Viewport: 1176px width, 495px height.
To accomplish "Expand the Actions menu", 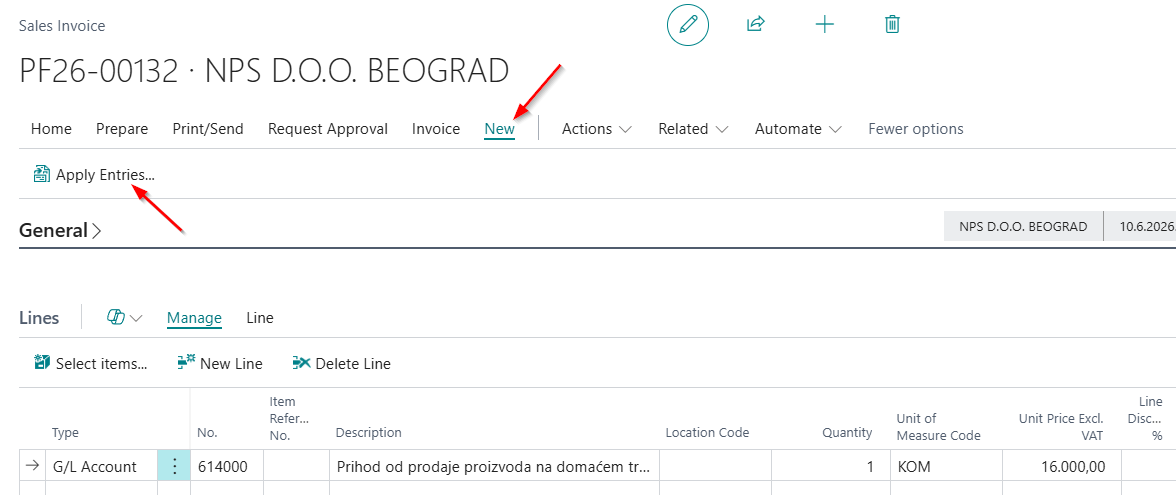I will [597, 129].
